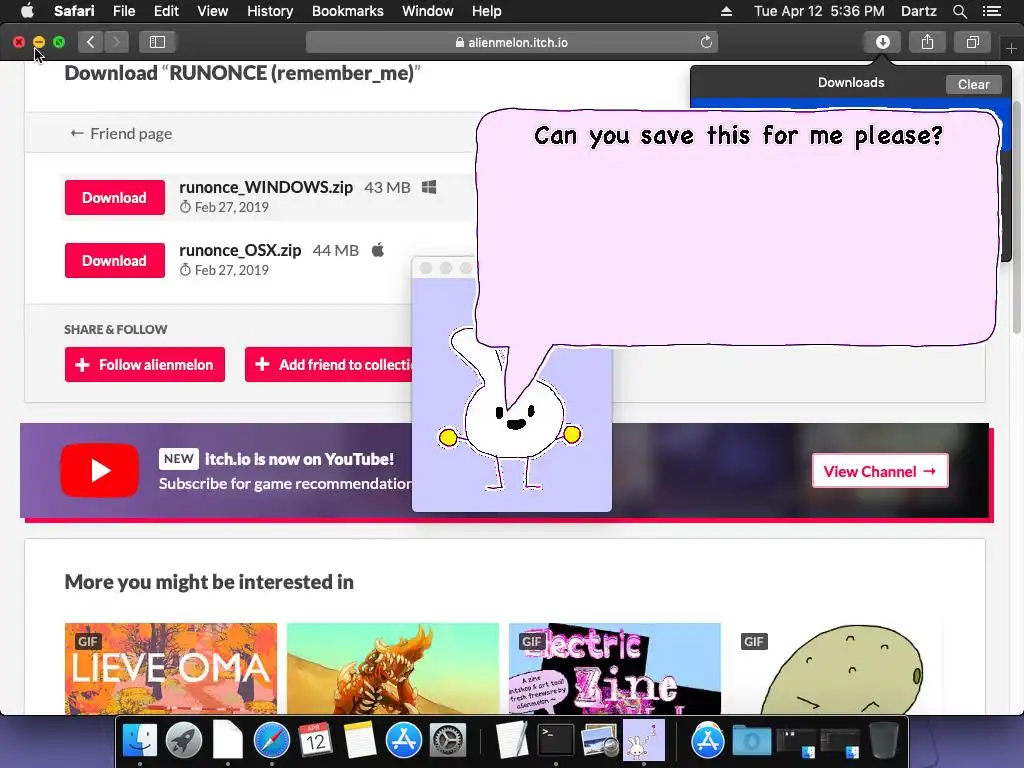1024x768 pixels.
Task: Open Notification Center list icon
Action: (991, 11)
